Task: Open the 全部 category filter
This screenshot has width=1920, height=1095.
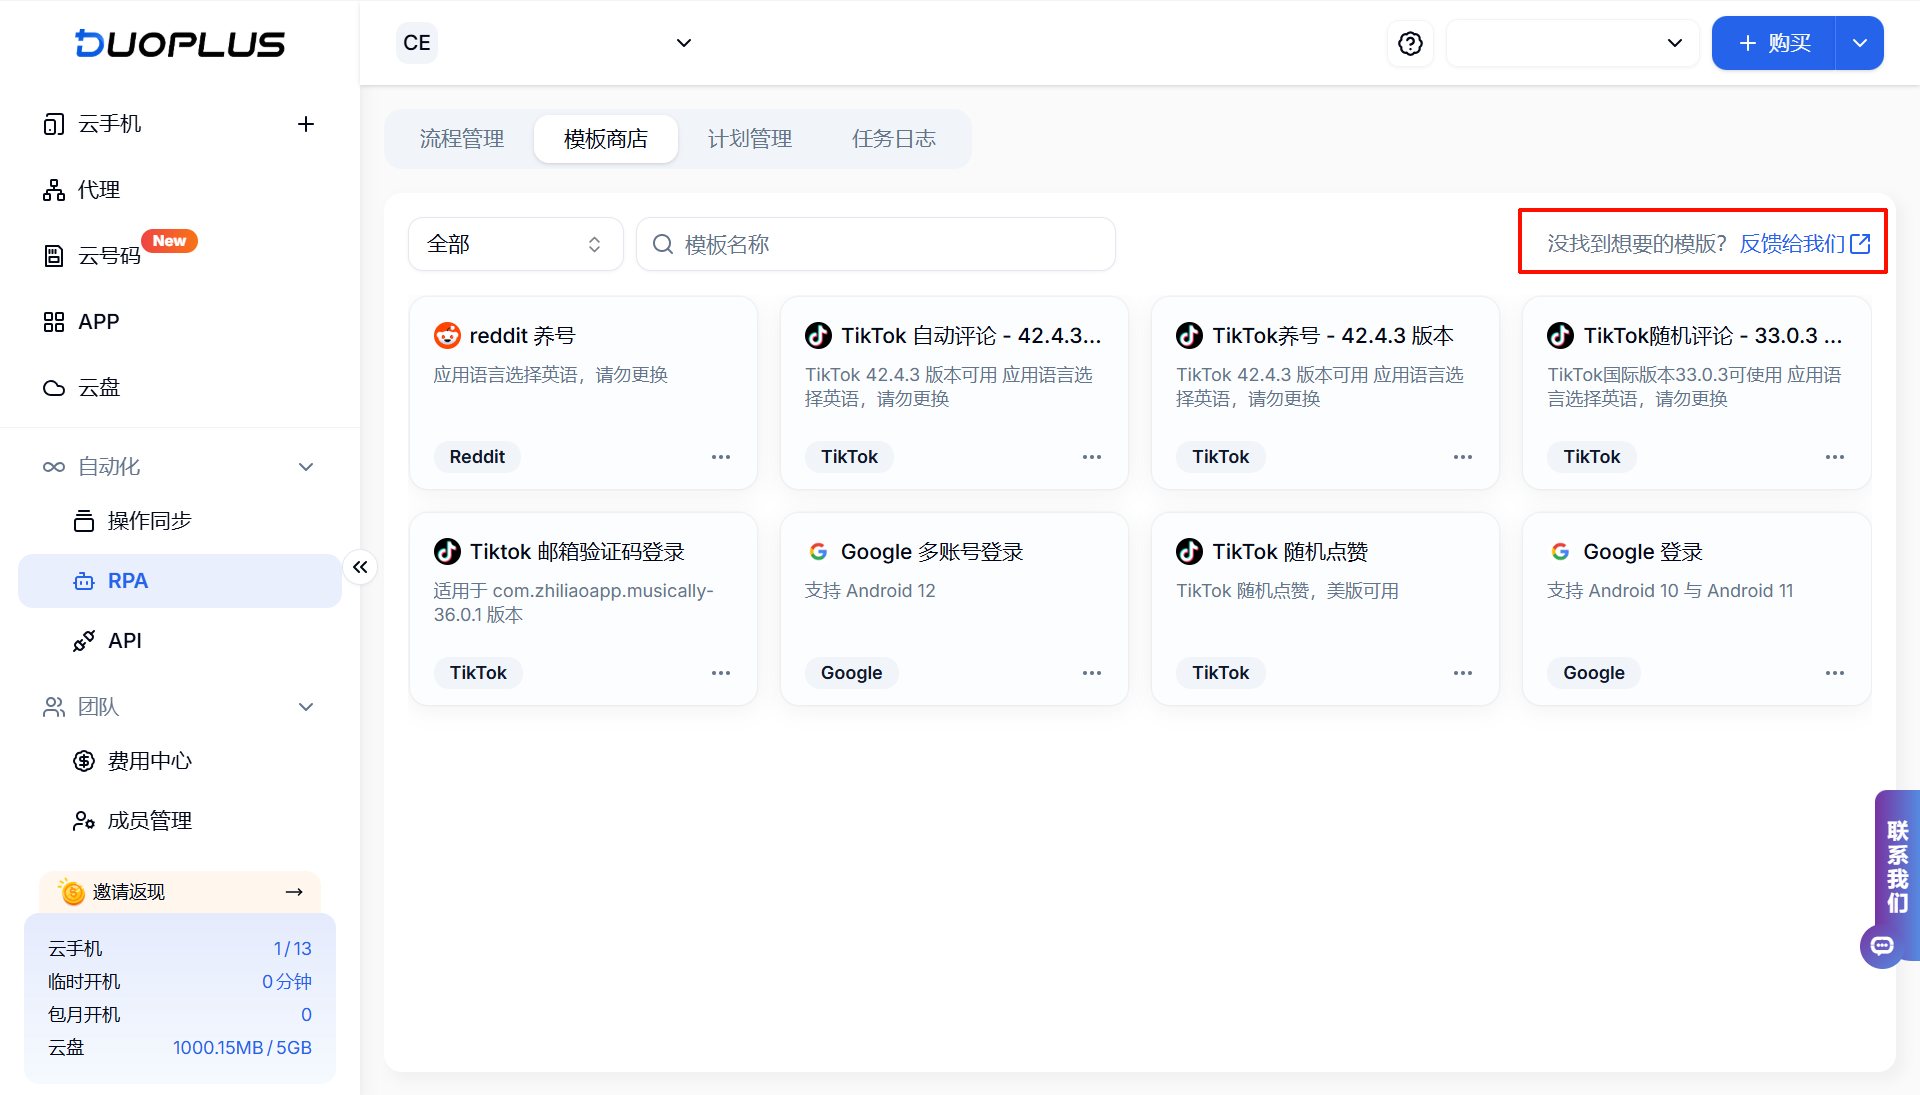Action: pyautogui.click(x=516, y=244)
